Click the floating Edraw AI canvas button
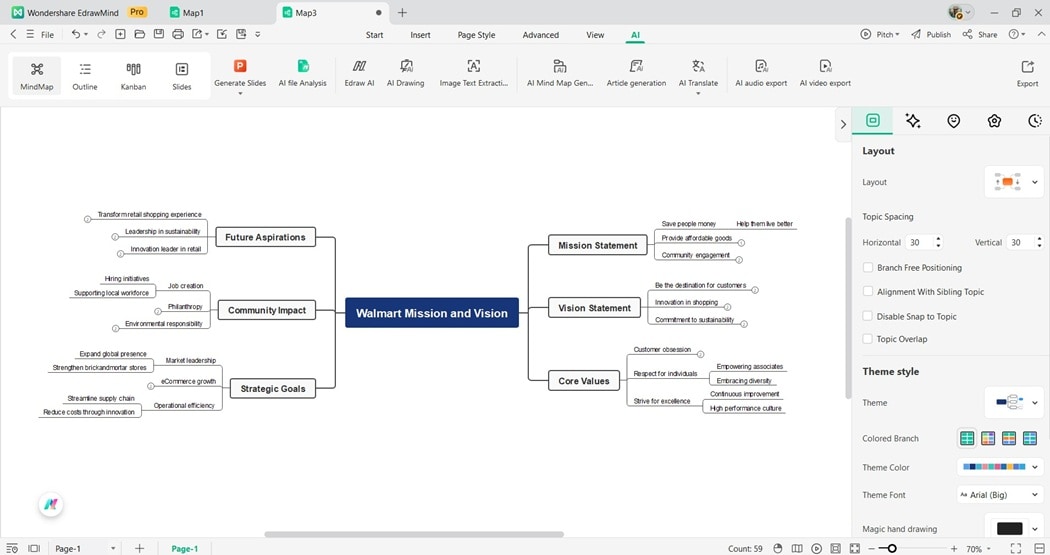The image size is (1050, 555). point(51,504)
